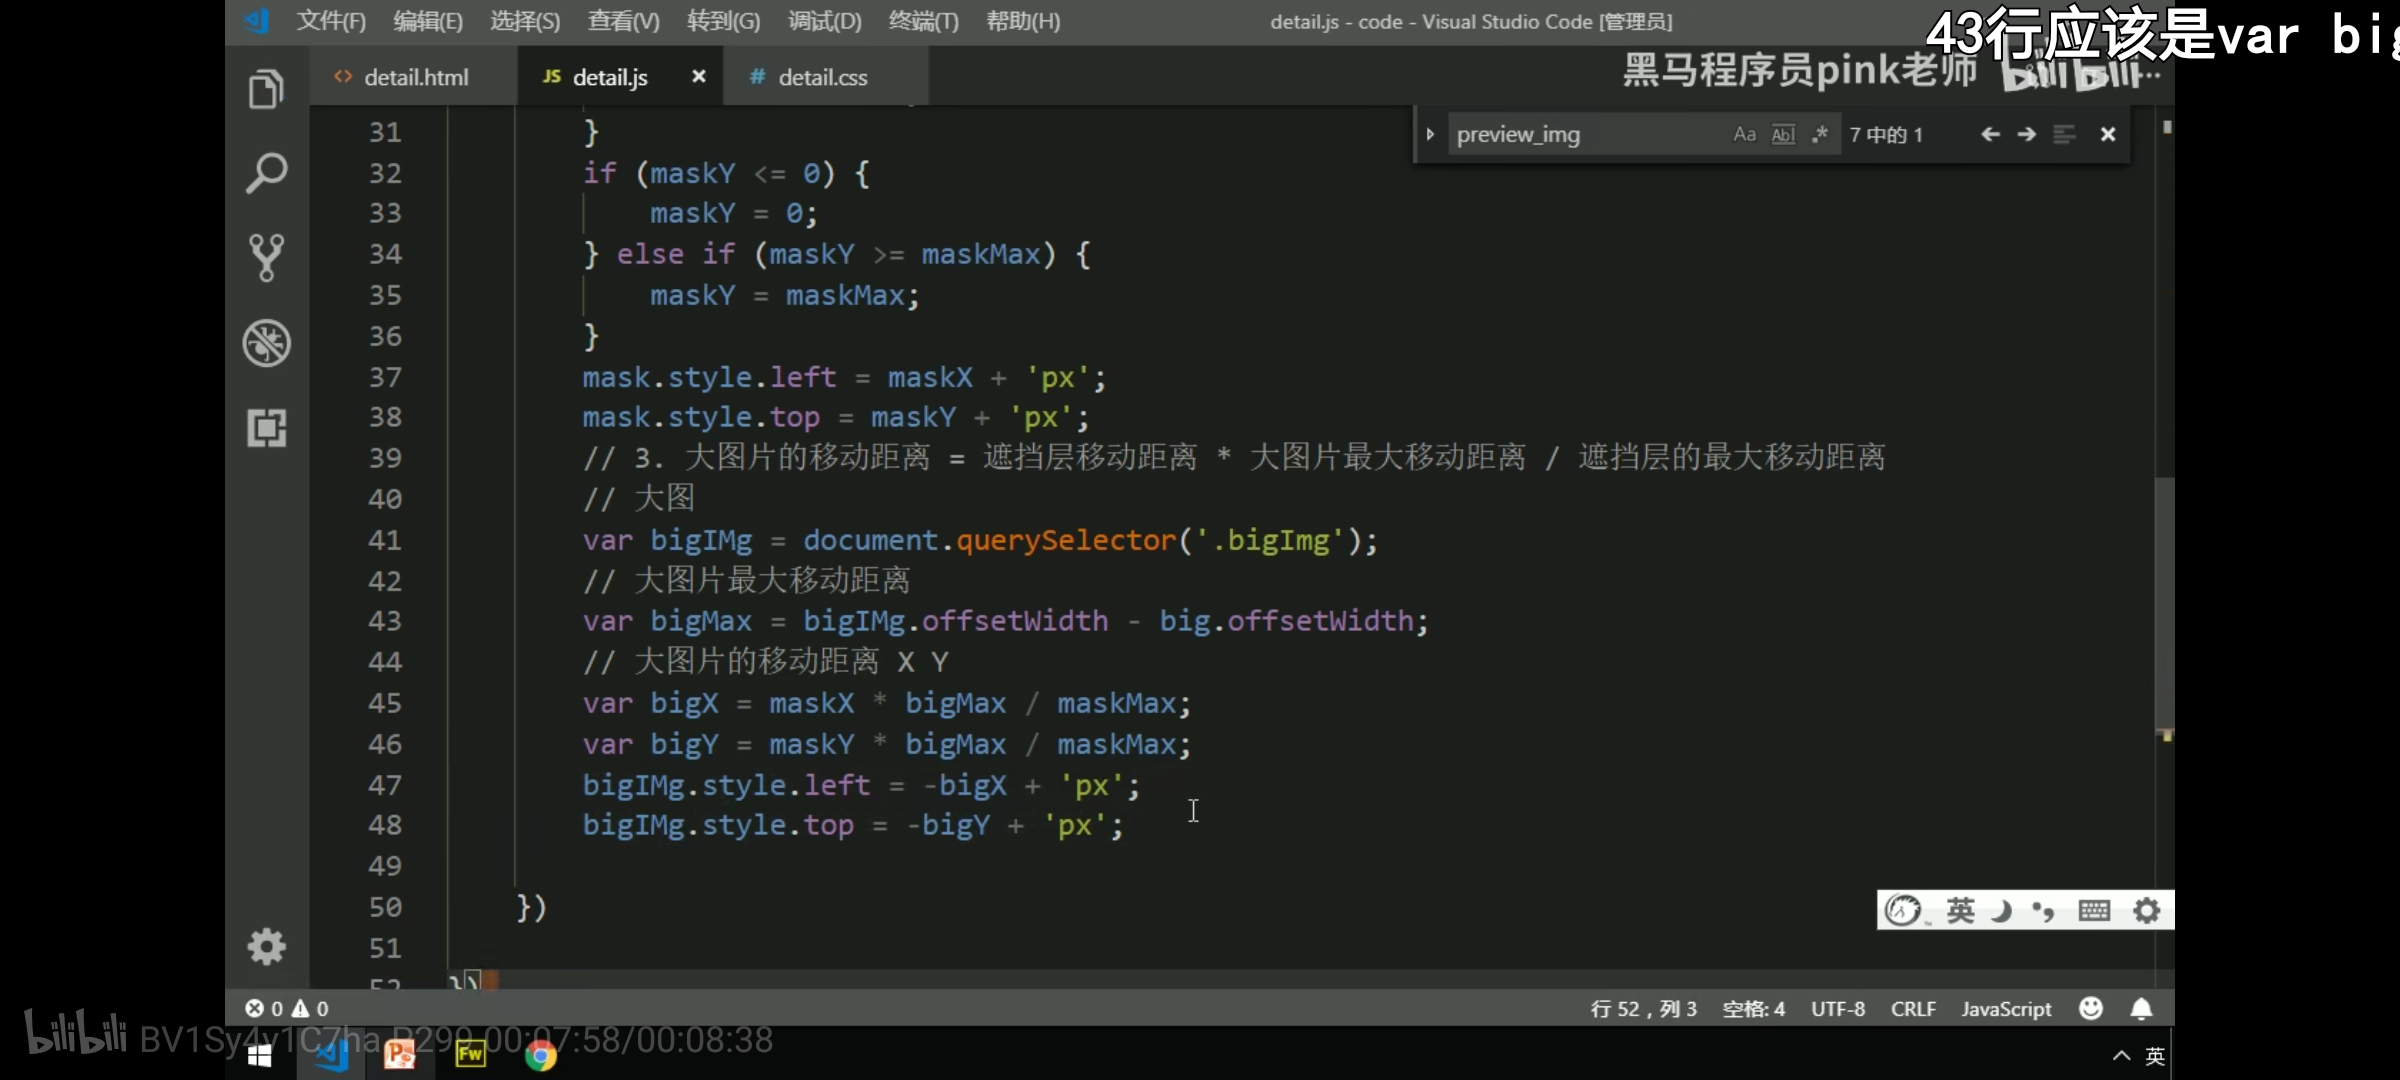Change the CRLF line ending setting
2400x1080 pixels.
(1913, 1008)
